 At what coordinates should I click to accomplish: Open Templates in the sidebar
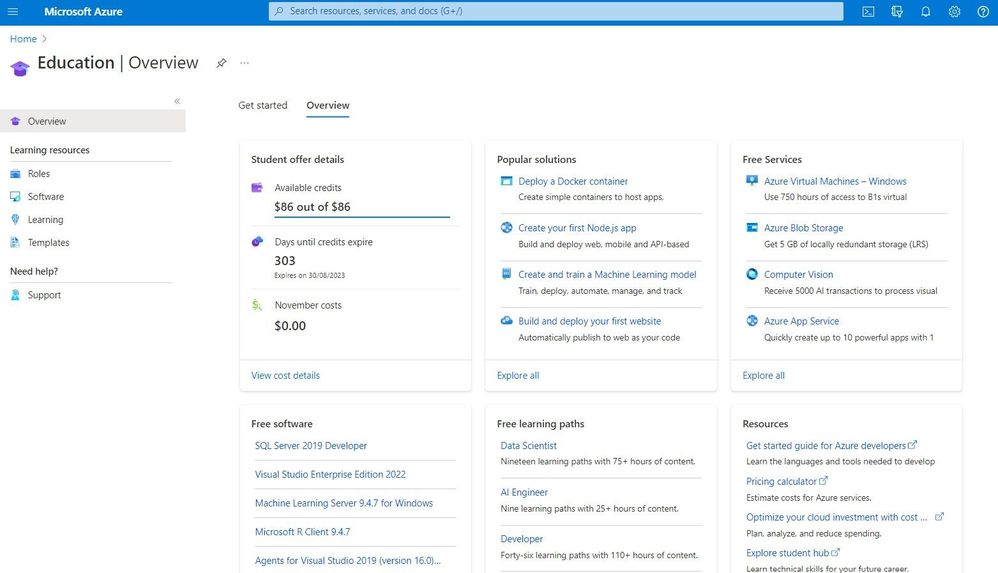pyautogui.click(x=48, y=243)
